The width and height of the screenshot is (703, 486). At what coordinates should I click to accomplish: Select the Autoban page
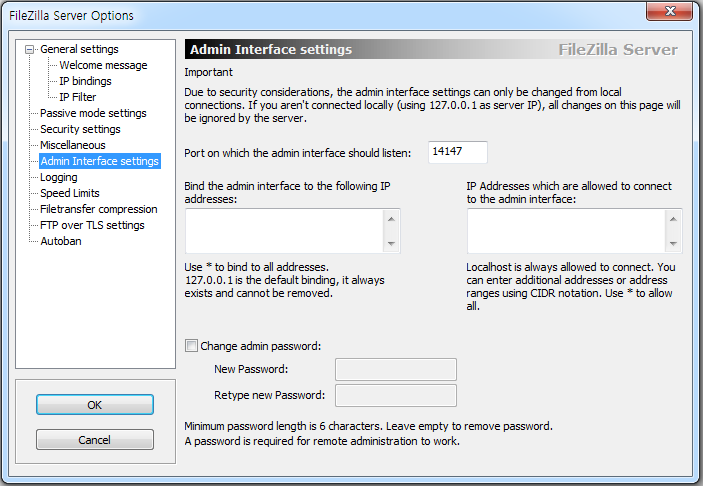(61, 241)
